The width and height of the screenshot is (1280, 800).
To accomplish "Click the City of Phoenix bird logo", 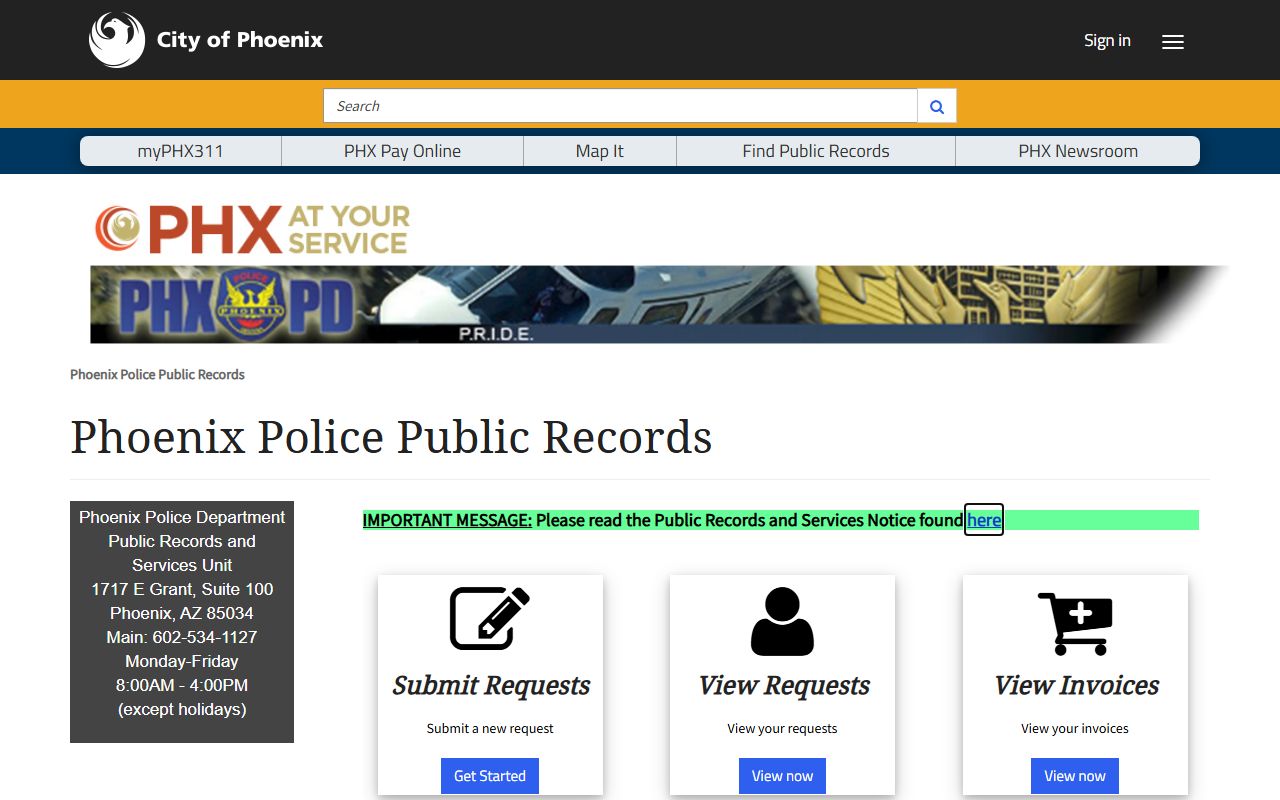I will (117, 40).
